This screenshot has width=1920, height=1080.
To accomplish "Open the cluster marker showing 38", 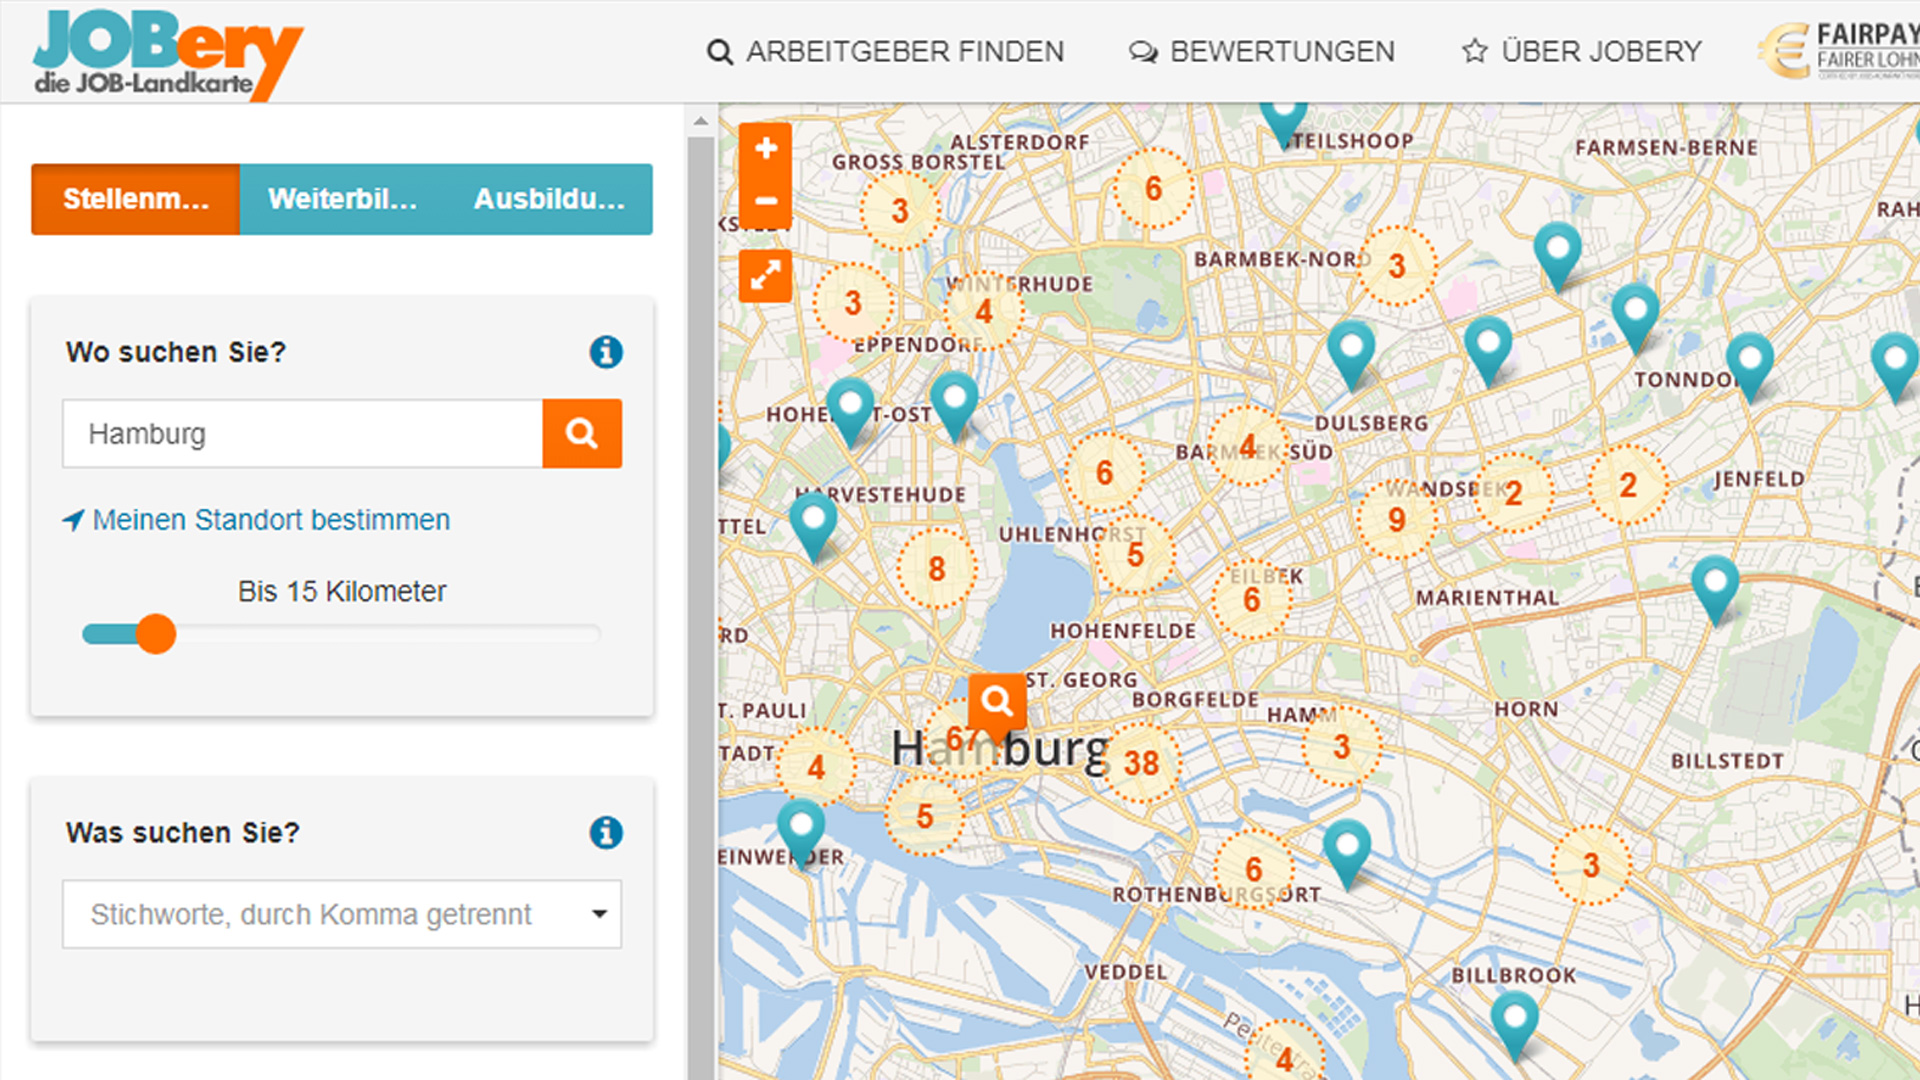I will point(1141,764).
